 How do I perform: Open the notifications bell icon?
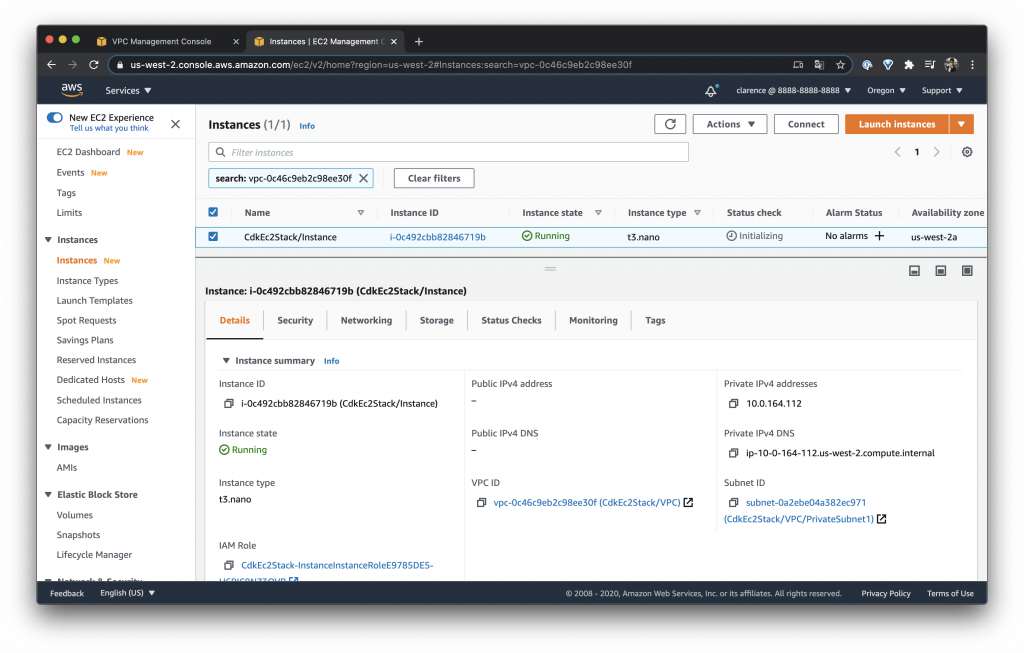point(711,91)
